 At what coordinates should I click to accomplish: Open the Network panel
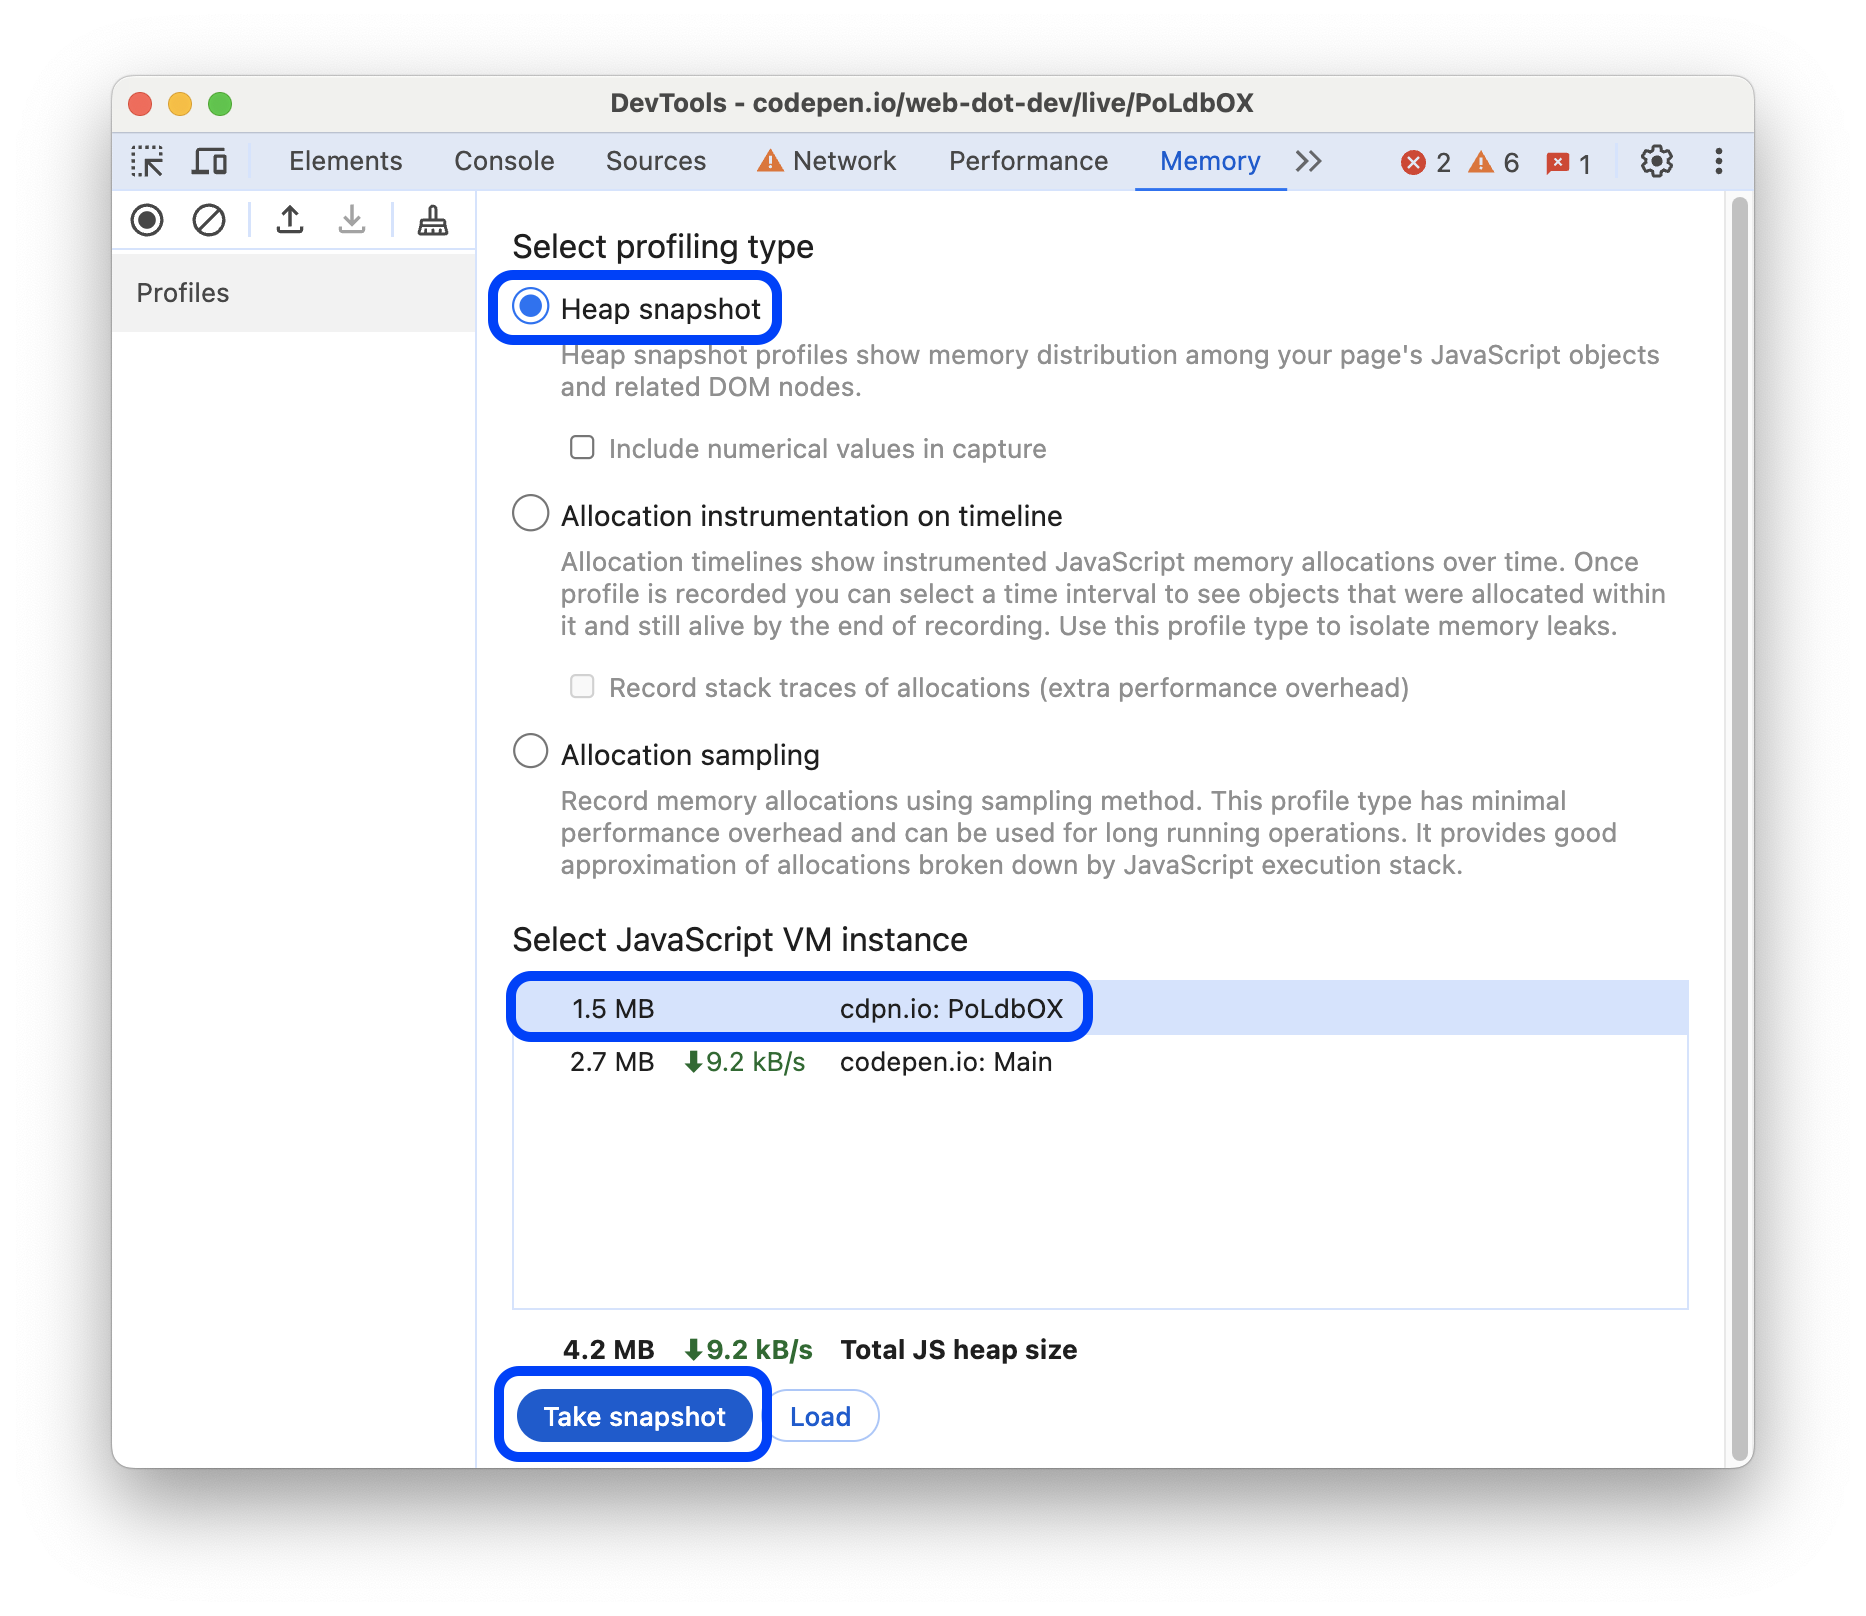coord(843,160)
